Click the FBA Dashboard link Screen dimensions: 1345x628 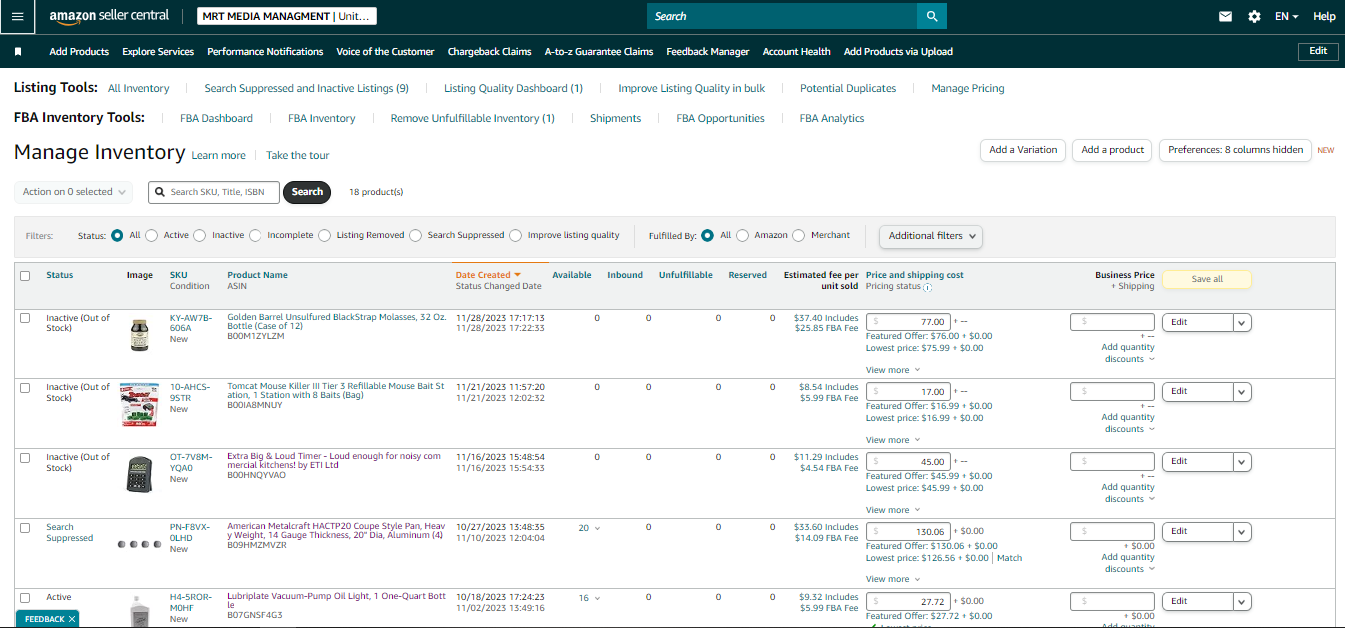pos(216,118)
